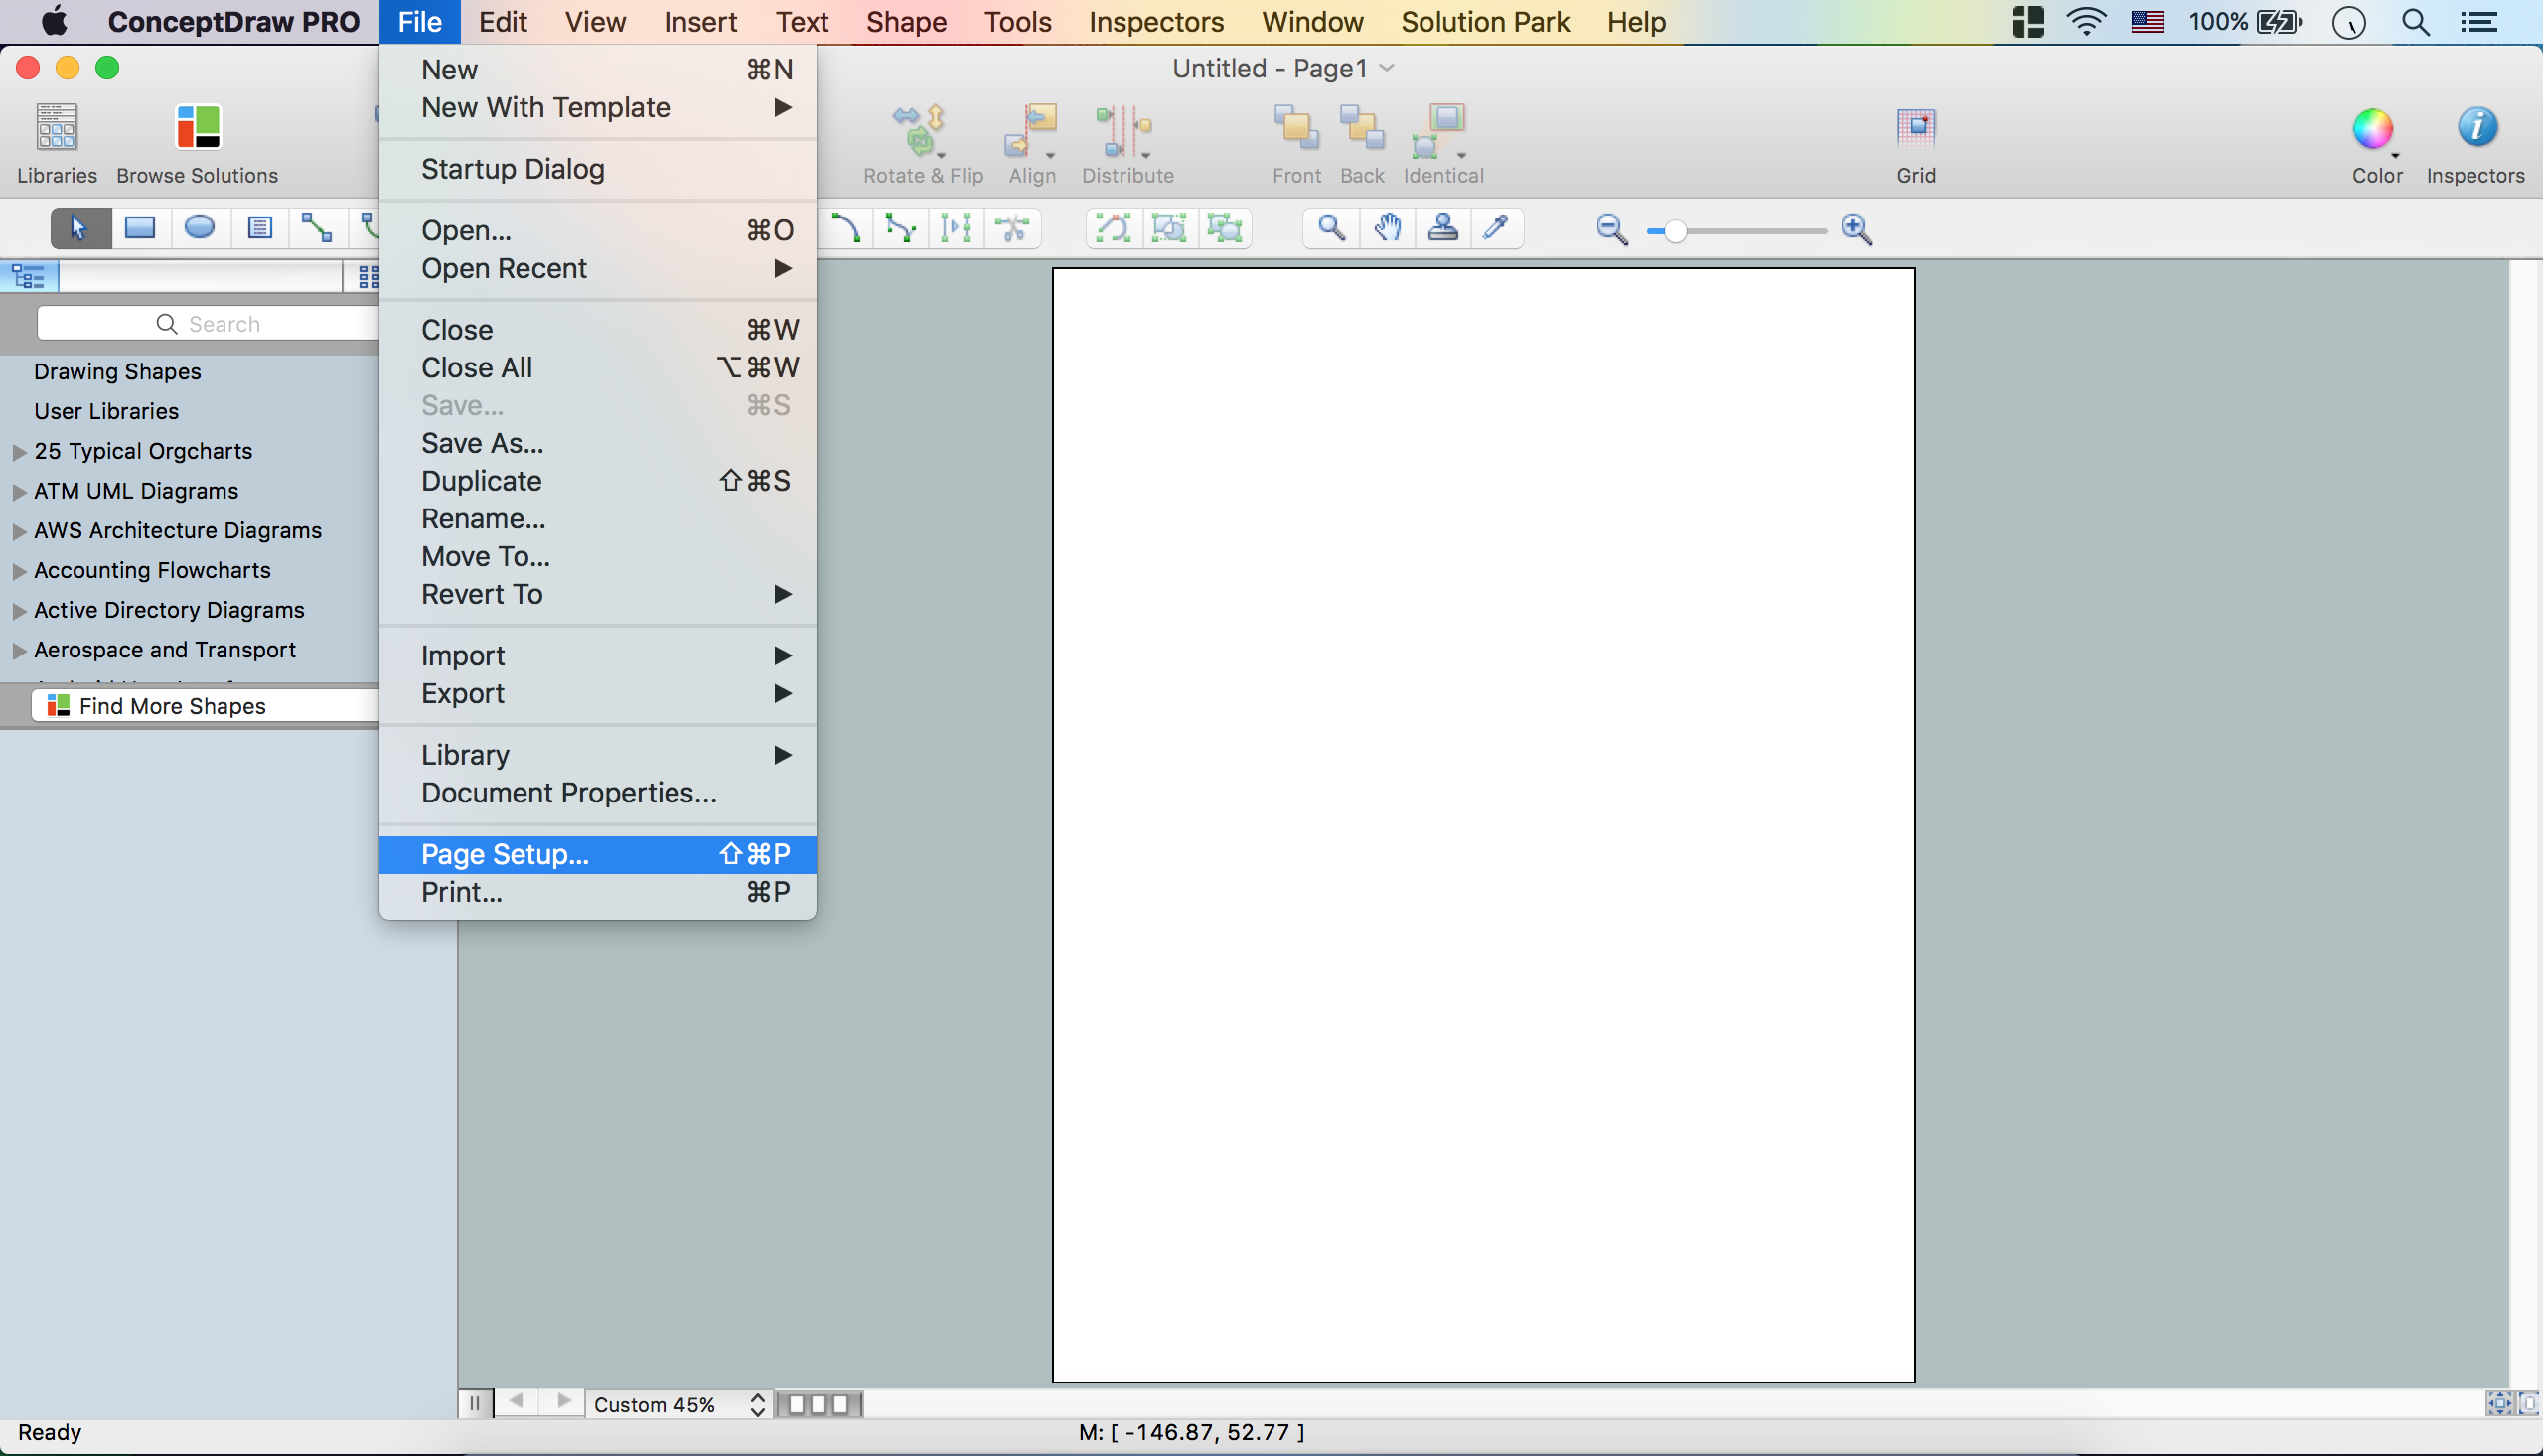Drag the zoom level slider
Screen dimensions: 2543x1456
pyautogui.click(x=1673, y=228)
